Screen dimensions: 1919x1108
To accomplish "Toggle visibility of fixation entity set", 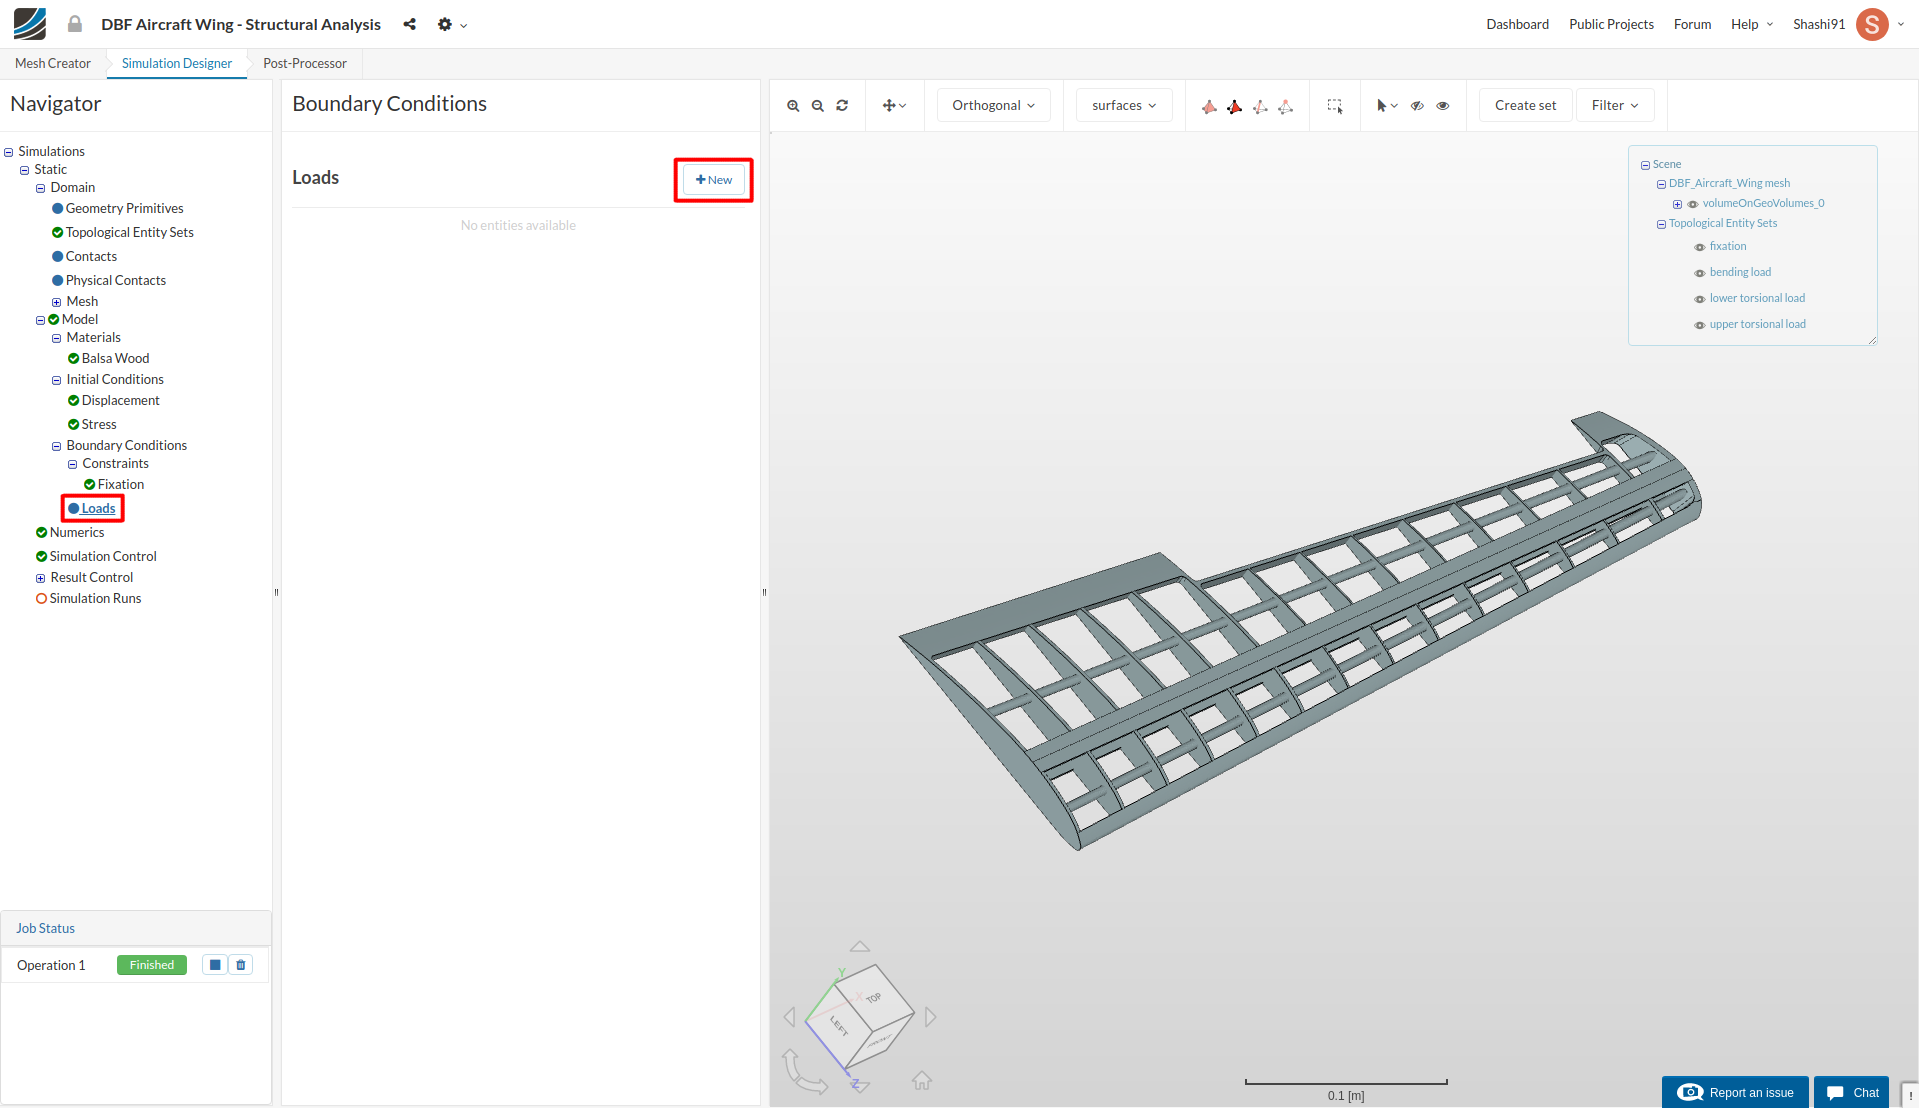I will pos(1700,247).
